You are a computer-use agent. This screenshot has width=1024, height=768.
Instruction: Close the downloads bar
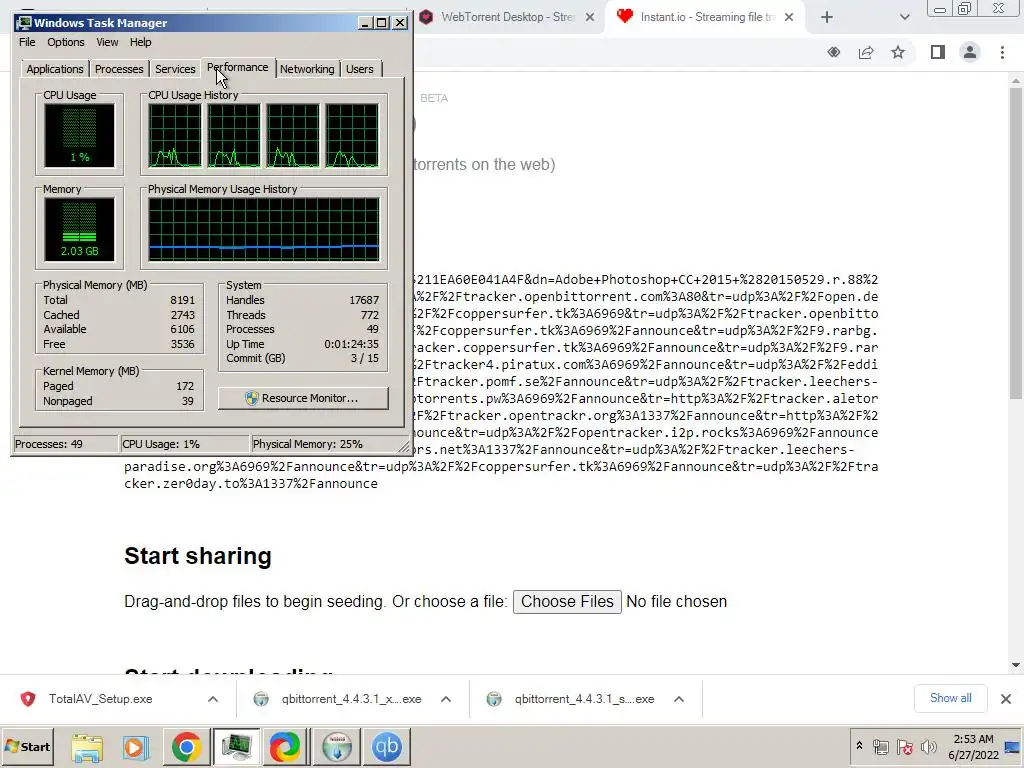pos(1006,699)
